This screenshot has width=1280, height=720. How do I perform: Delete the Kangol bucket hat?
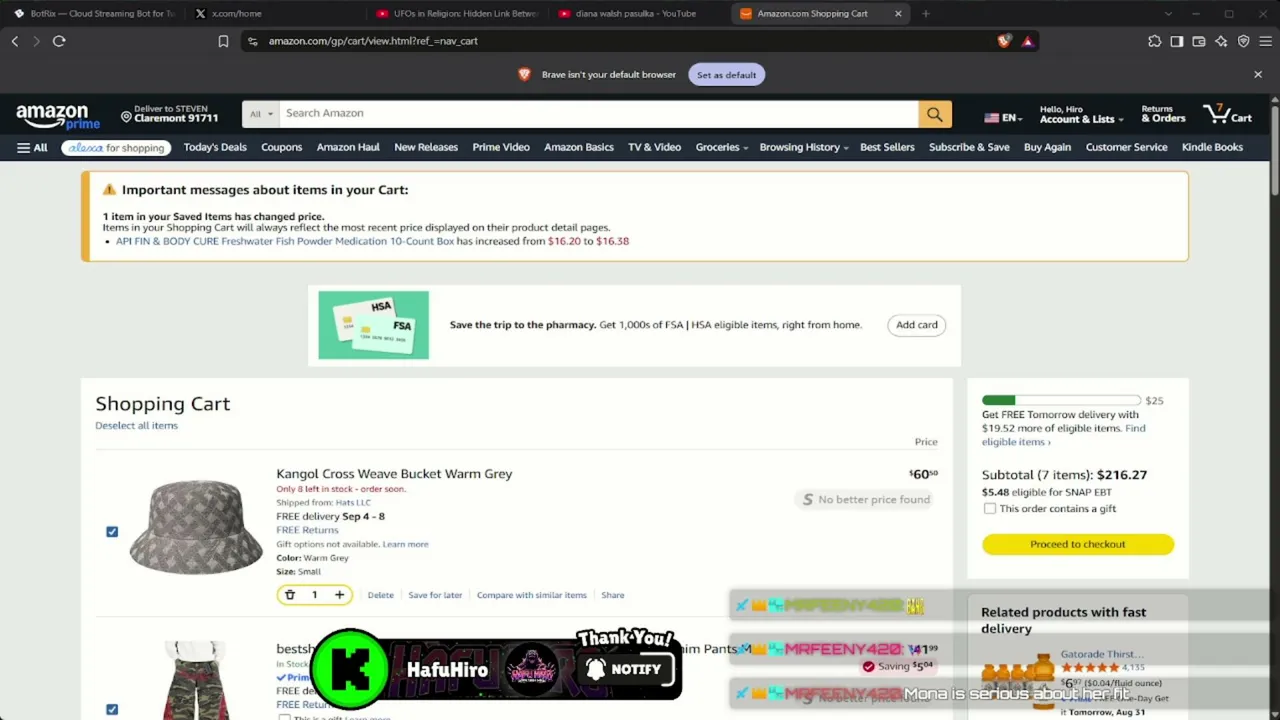point(380,596)
